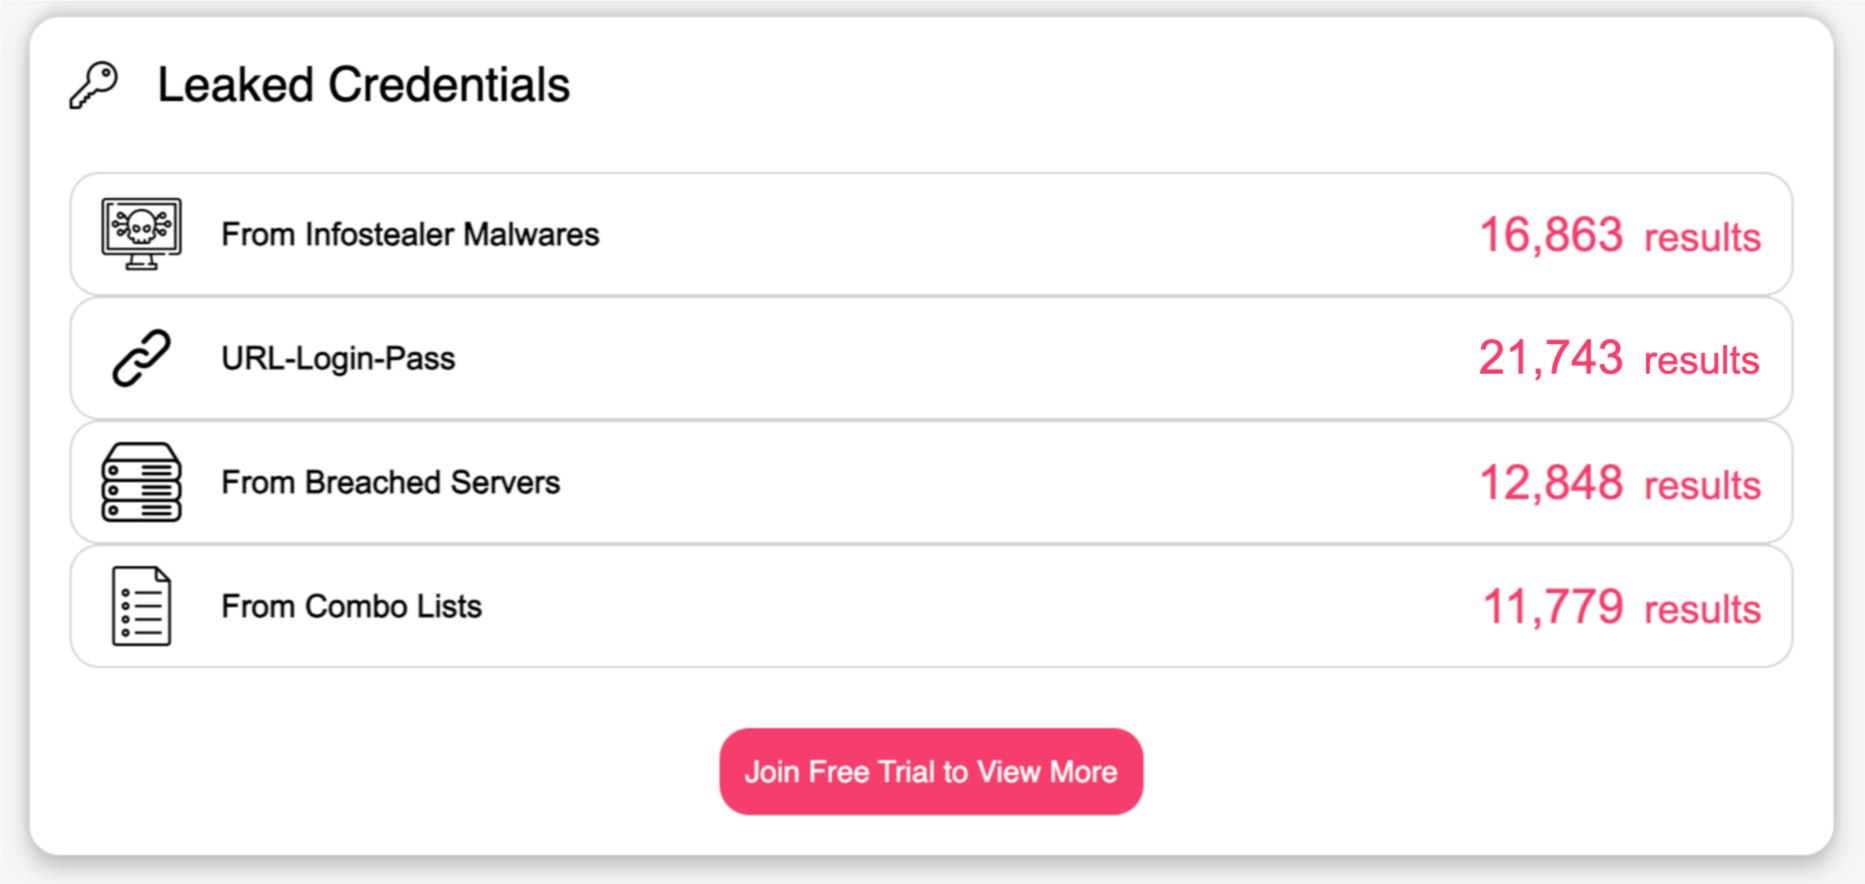This screenshot has height=884, width=1865.
Task: Click the chain link icon for URL-Login-Pass
Action: point(141,358)
